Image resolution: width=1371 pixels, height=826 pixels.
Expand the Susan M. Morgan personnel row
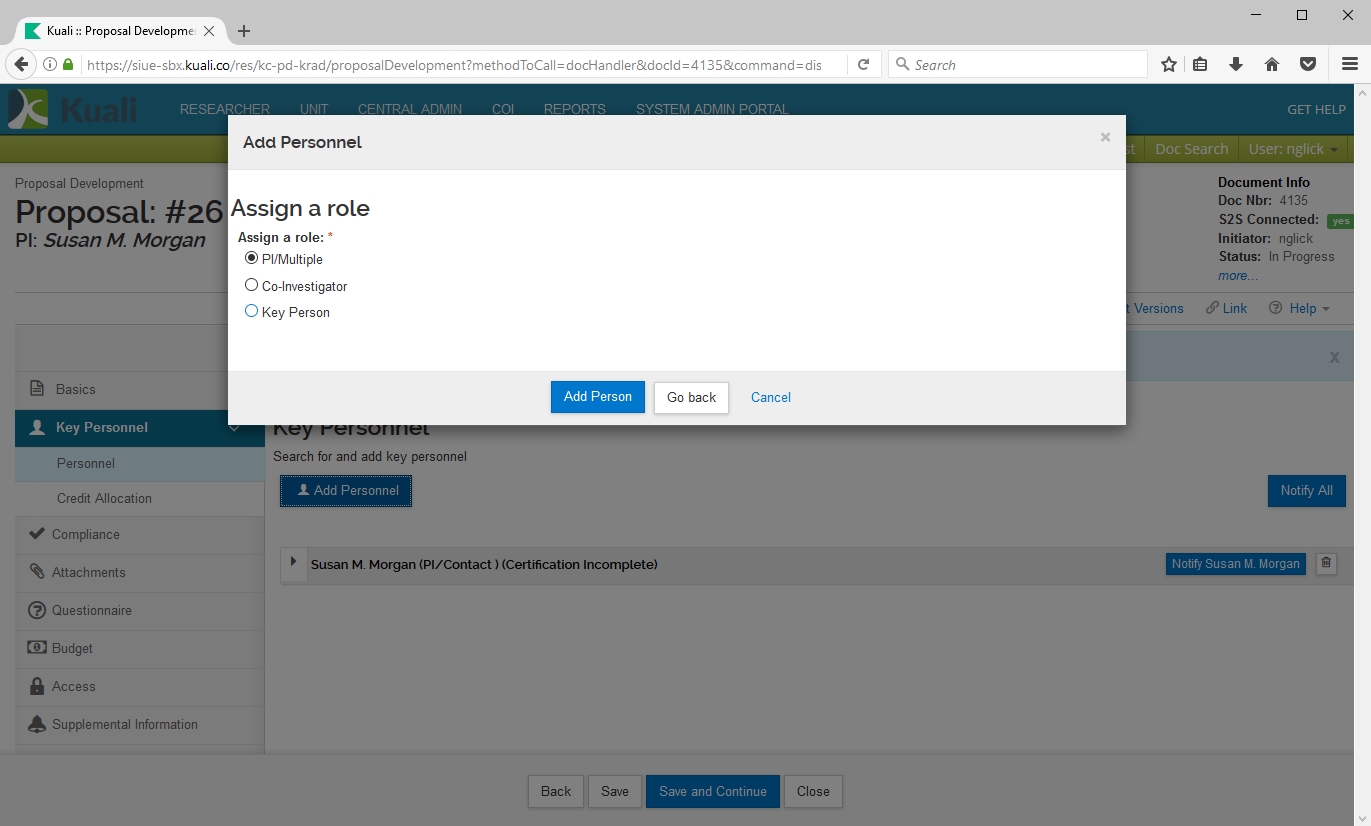[293, 562]
